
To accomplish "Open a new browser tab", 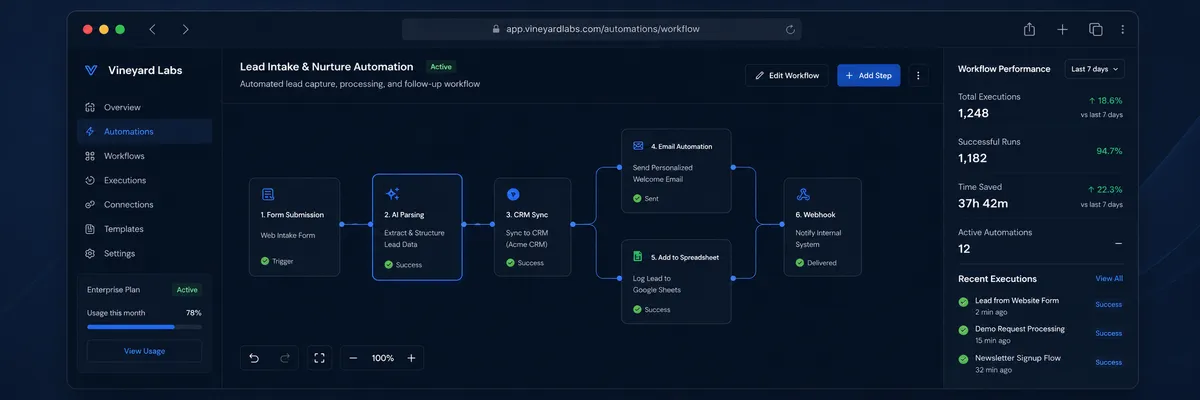I will point(1062,29).
